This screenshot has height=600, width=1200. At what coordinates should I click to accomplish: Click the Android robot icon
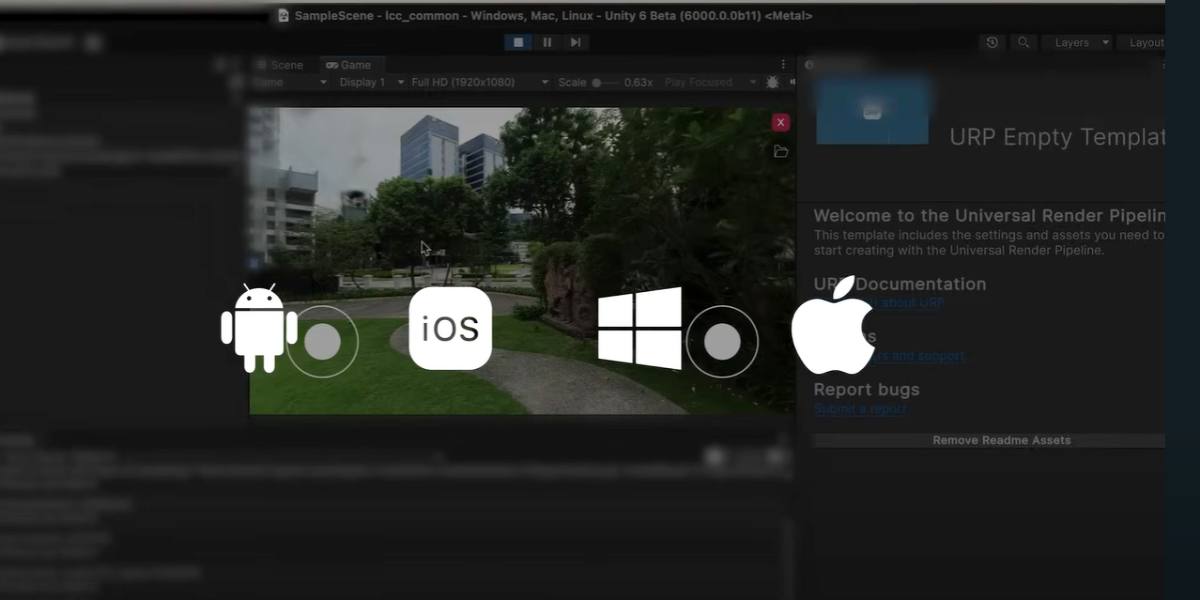258,328
